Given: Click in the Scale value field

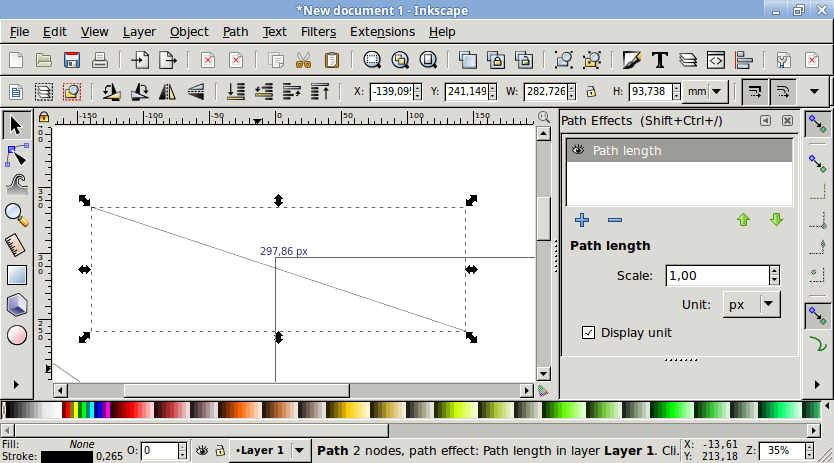Looking at the screenshot, I should coord(715,275).
